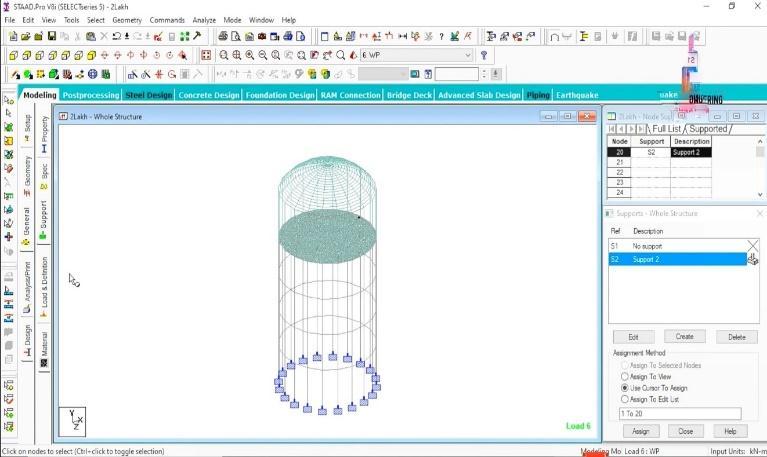
Task: Click the hand icon beside Support 2 row
Action: pos(753,259)
